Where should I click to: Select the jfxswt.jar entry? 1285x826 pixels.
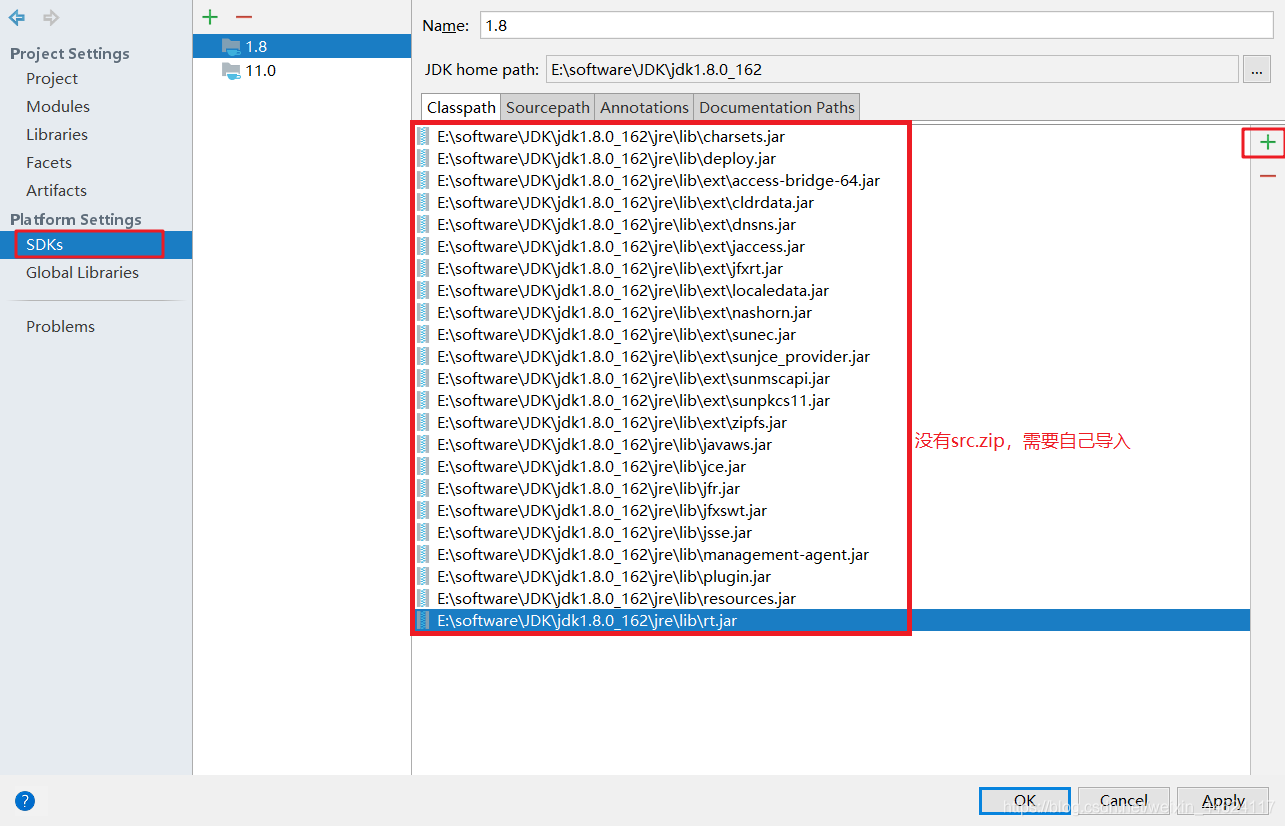pos(830,510)
